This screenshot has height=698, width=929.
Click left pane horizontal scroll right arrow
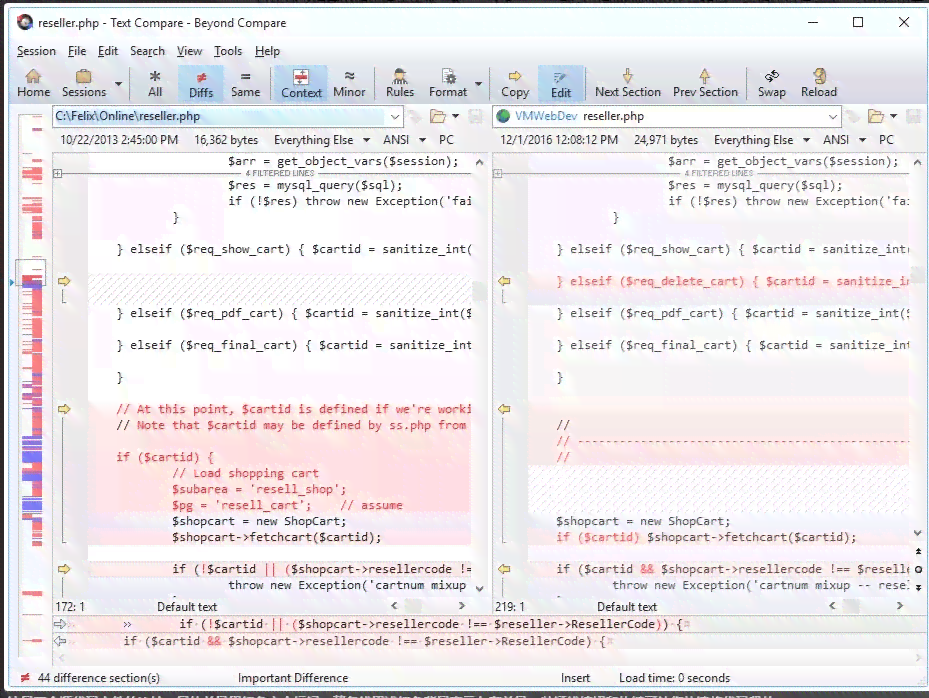[x=462, y=606]
